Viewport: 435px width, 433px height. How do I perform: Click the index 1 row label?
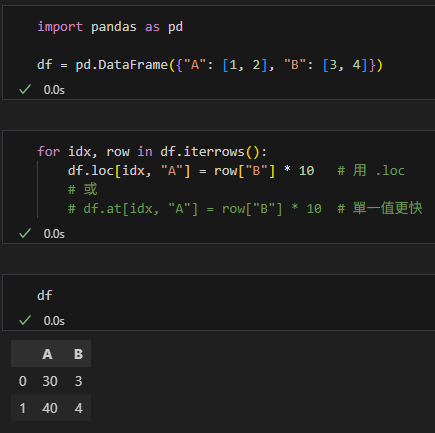click(x=22, y=408)
